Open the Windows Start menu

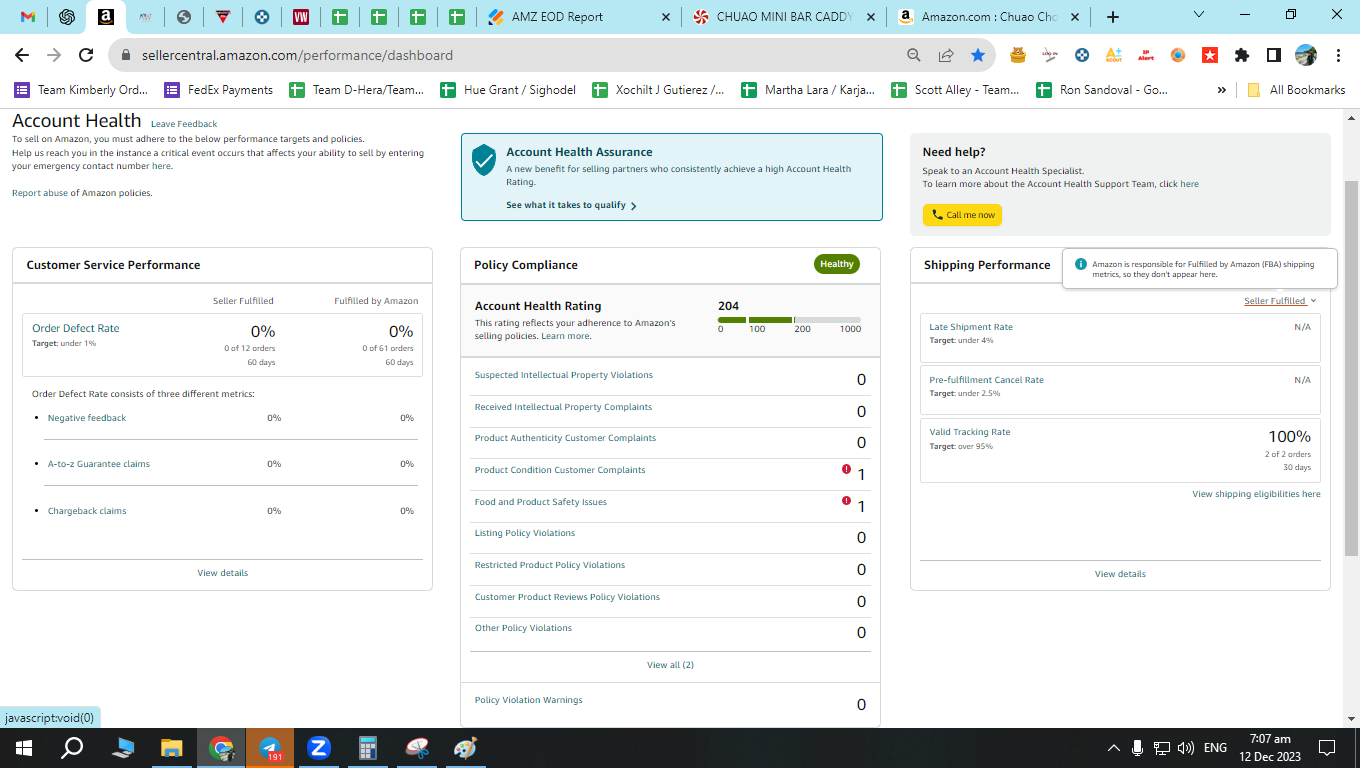[x=23, y=748]
